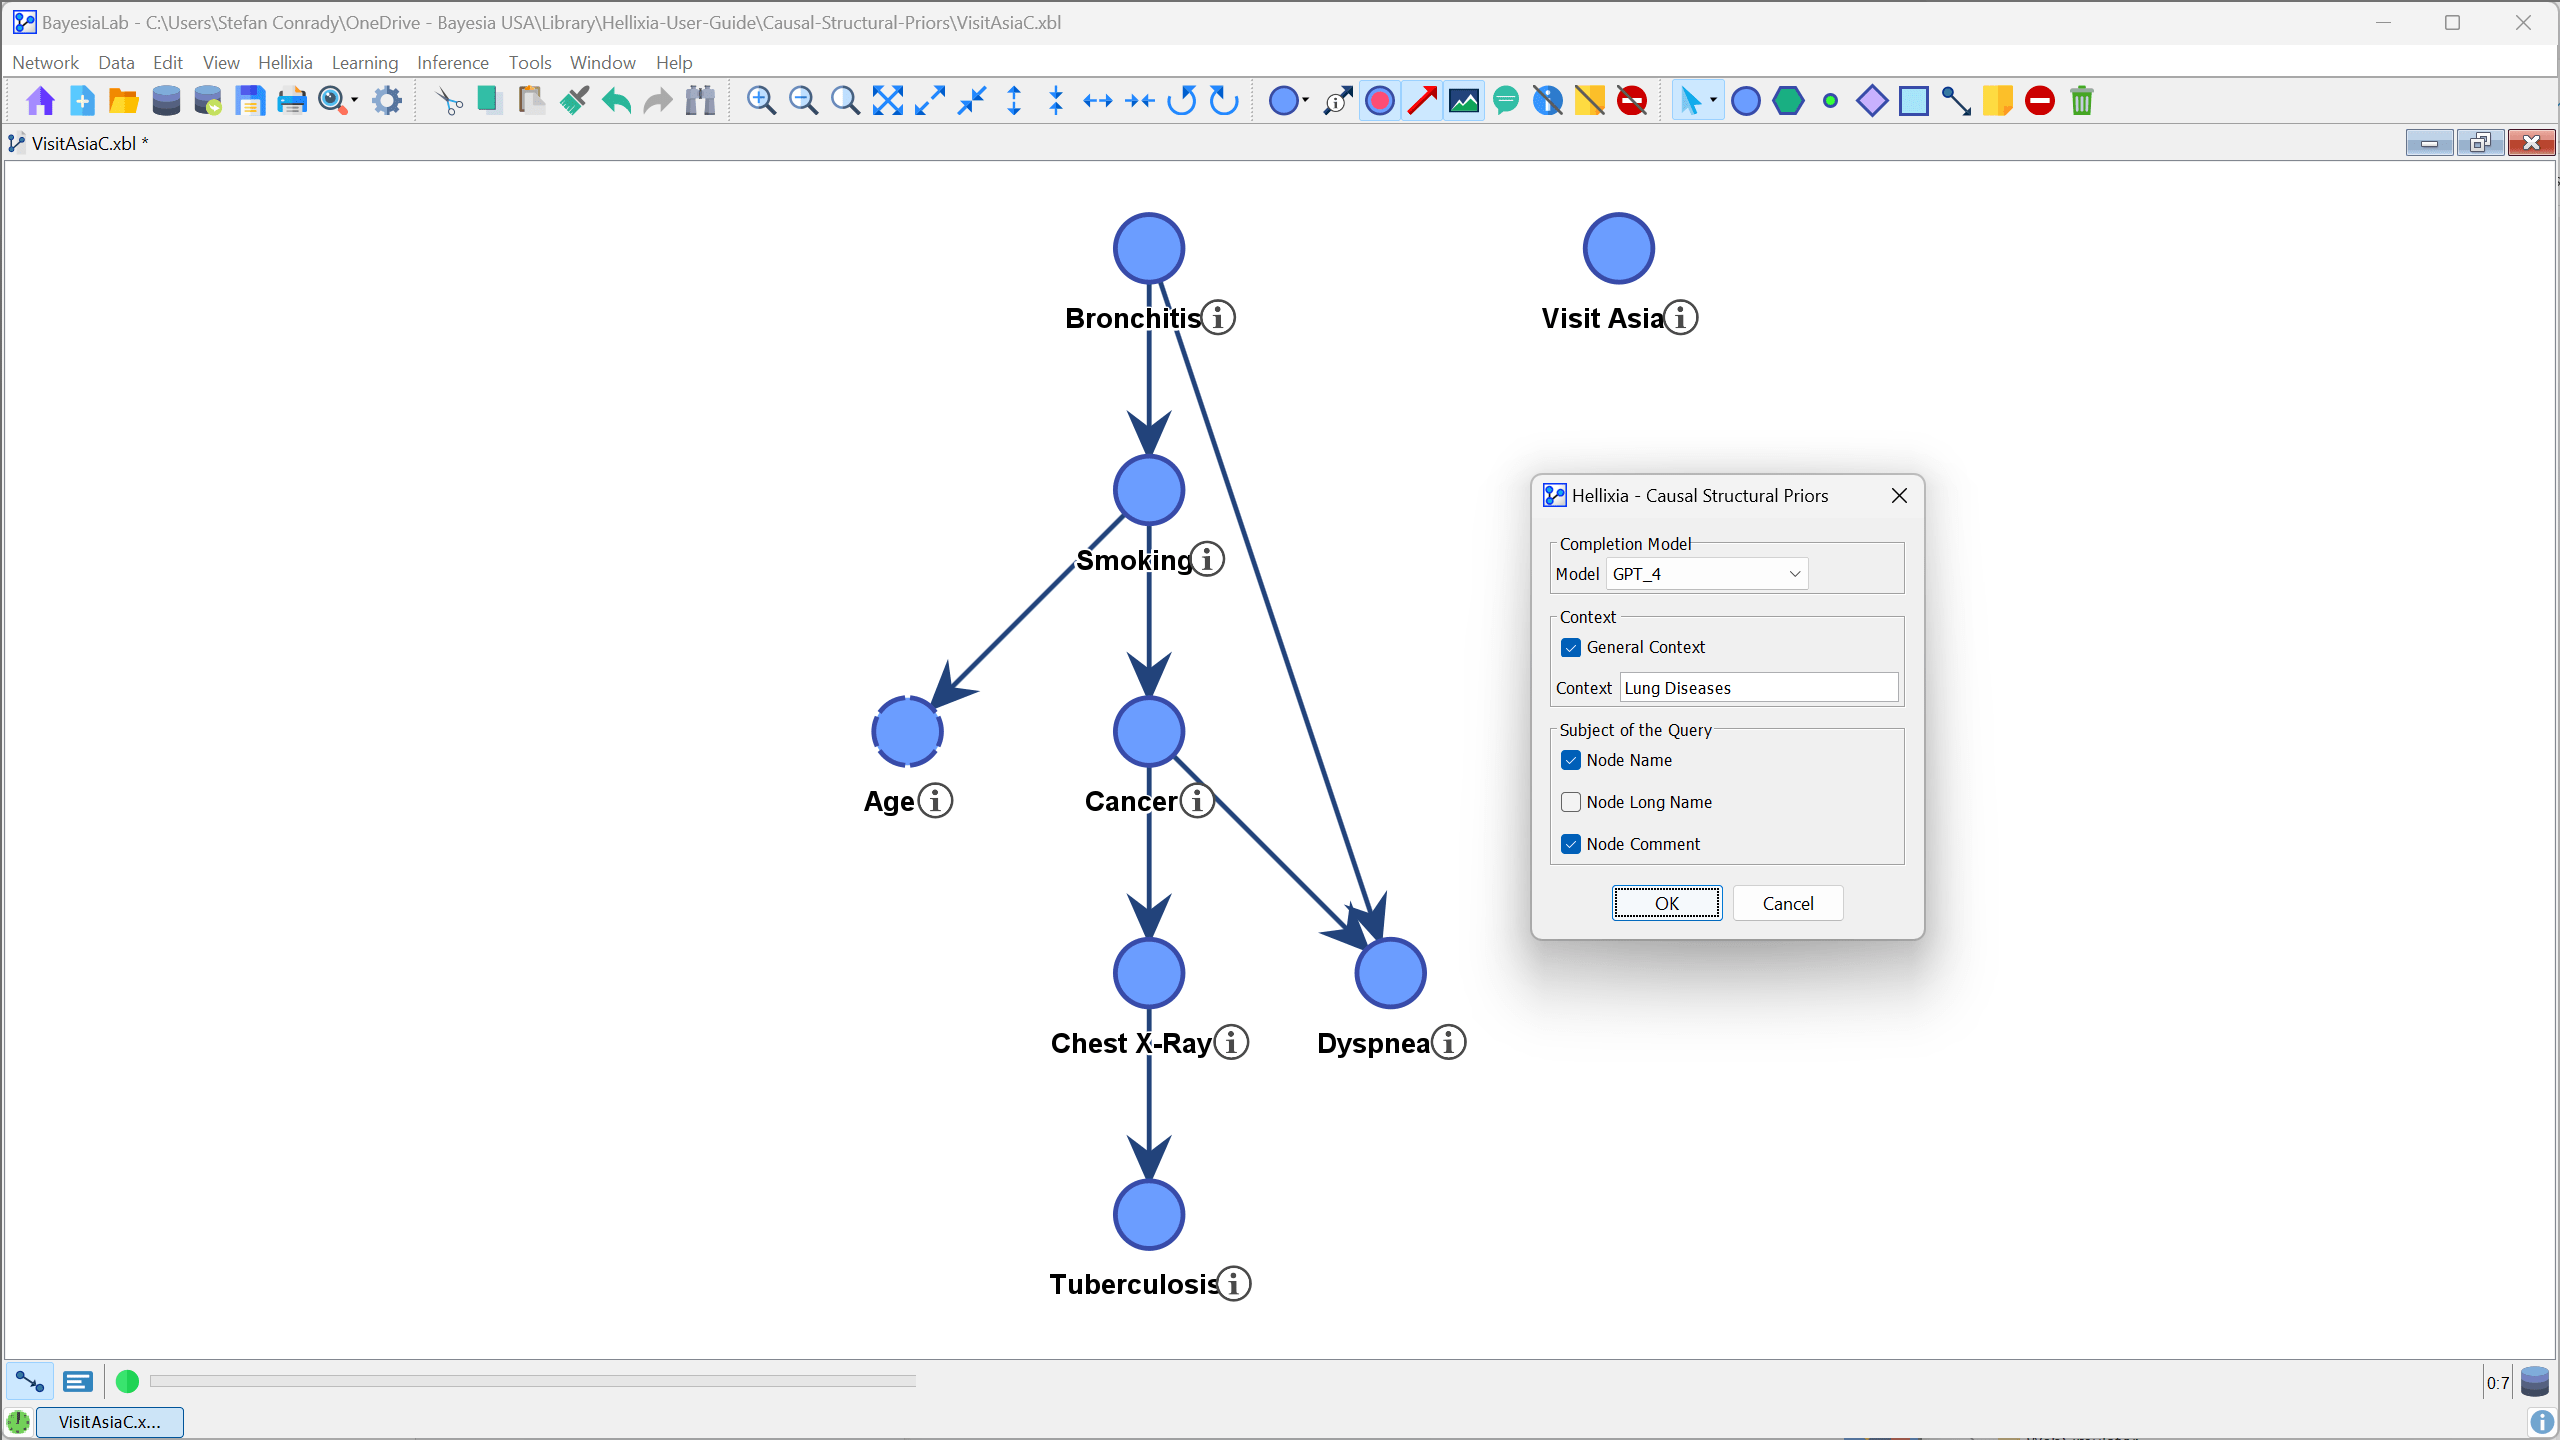Select the purple diamond node tool
Image resolution: width=2560 pixels, height=1440 pixels.
click(x=1871, y=101)
